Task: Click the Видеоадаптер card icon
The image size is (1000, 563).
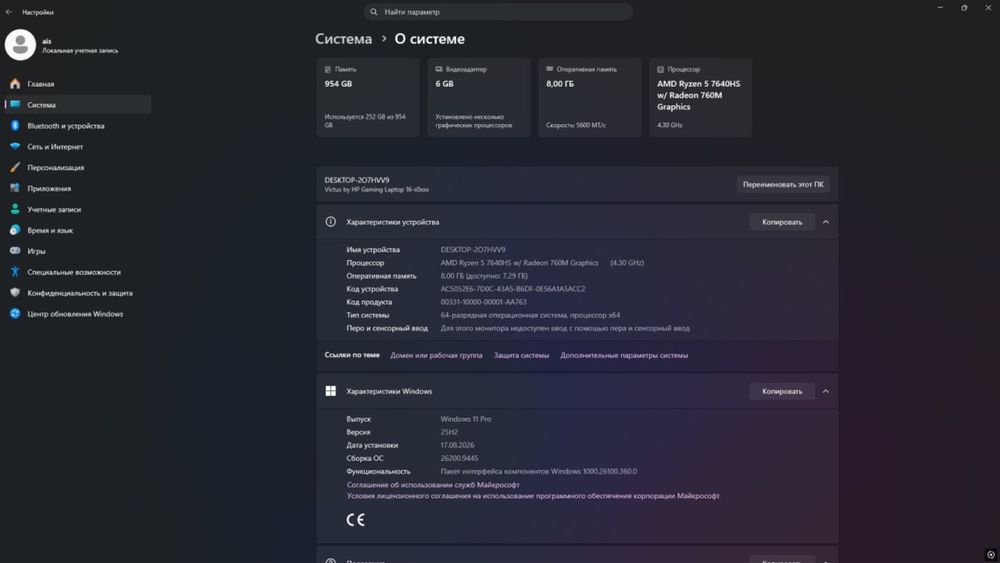Action: 439,69
